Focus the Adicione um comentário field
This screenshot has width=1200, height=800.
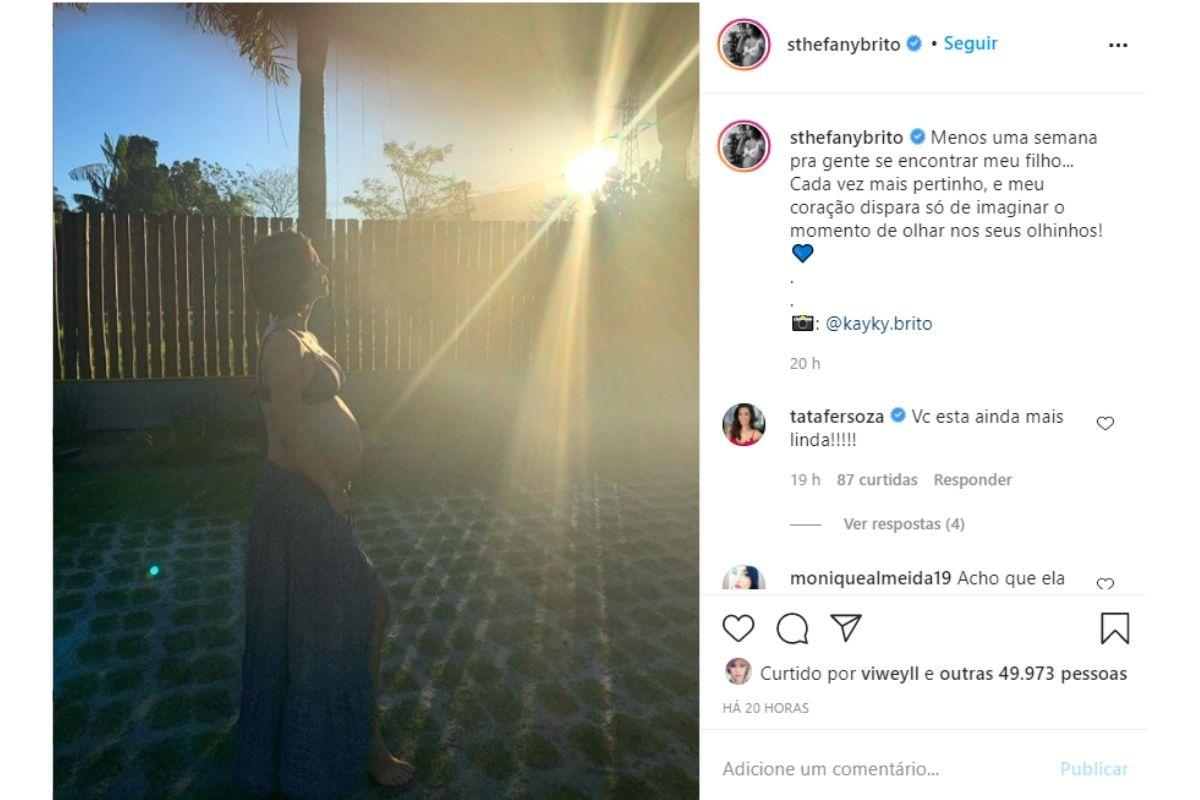[x=880, y=769]
